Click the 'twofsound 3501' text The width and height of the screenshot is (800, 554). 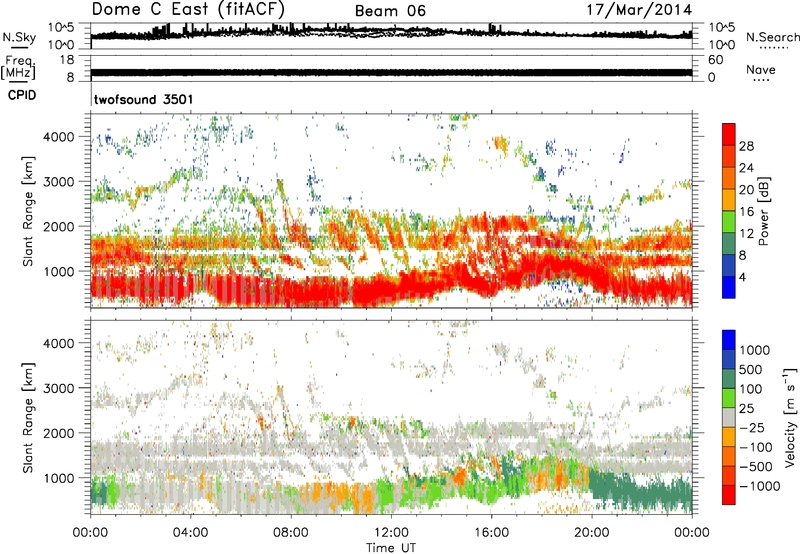tap(143, 99)
